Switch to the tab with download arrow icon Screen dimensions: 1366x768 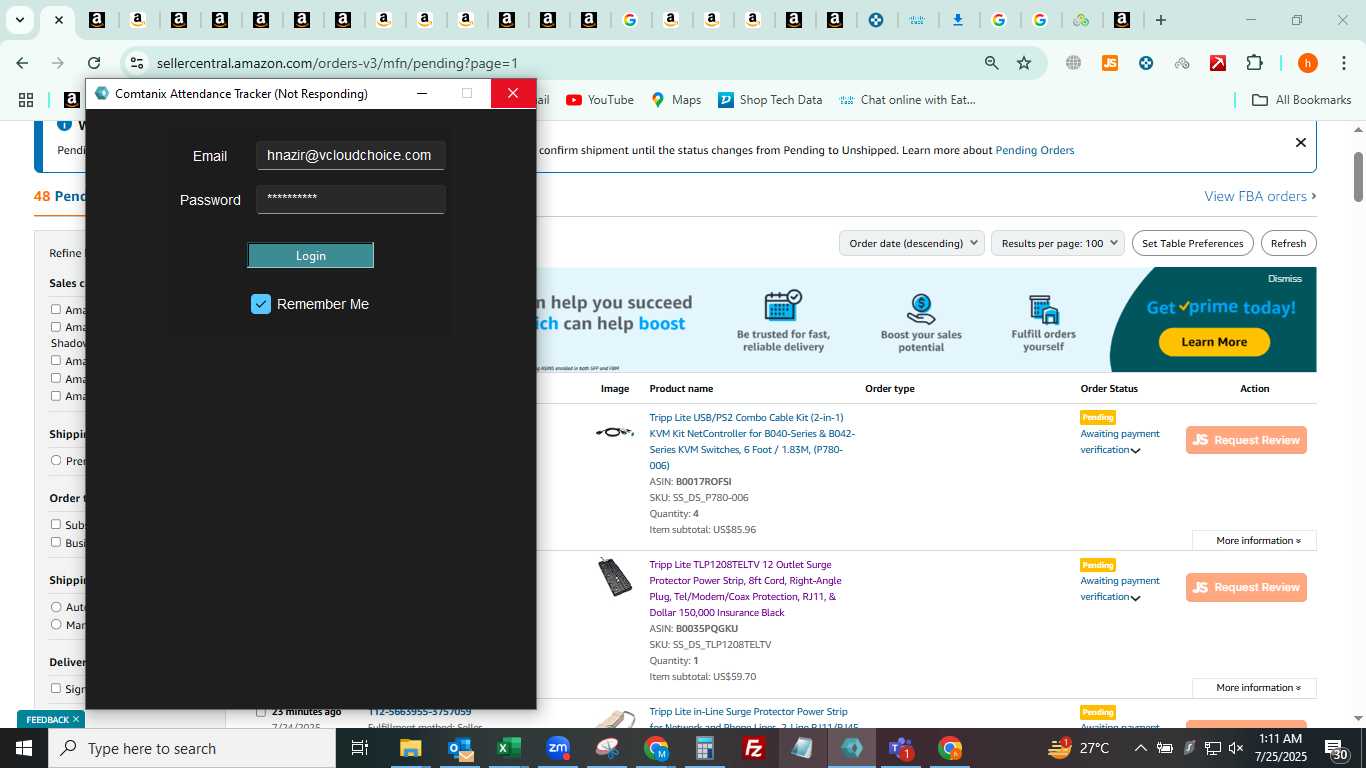(958, 20)
